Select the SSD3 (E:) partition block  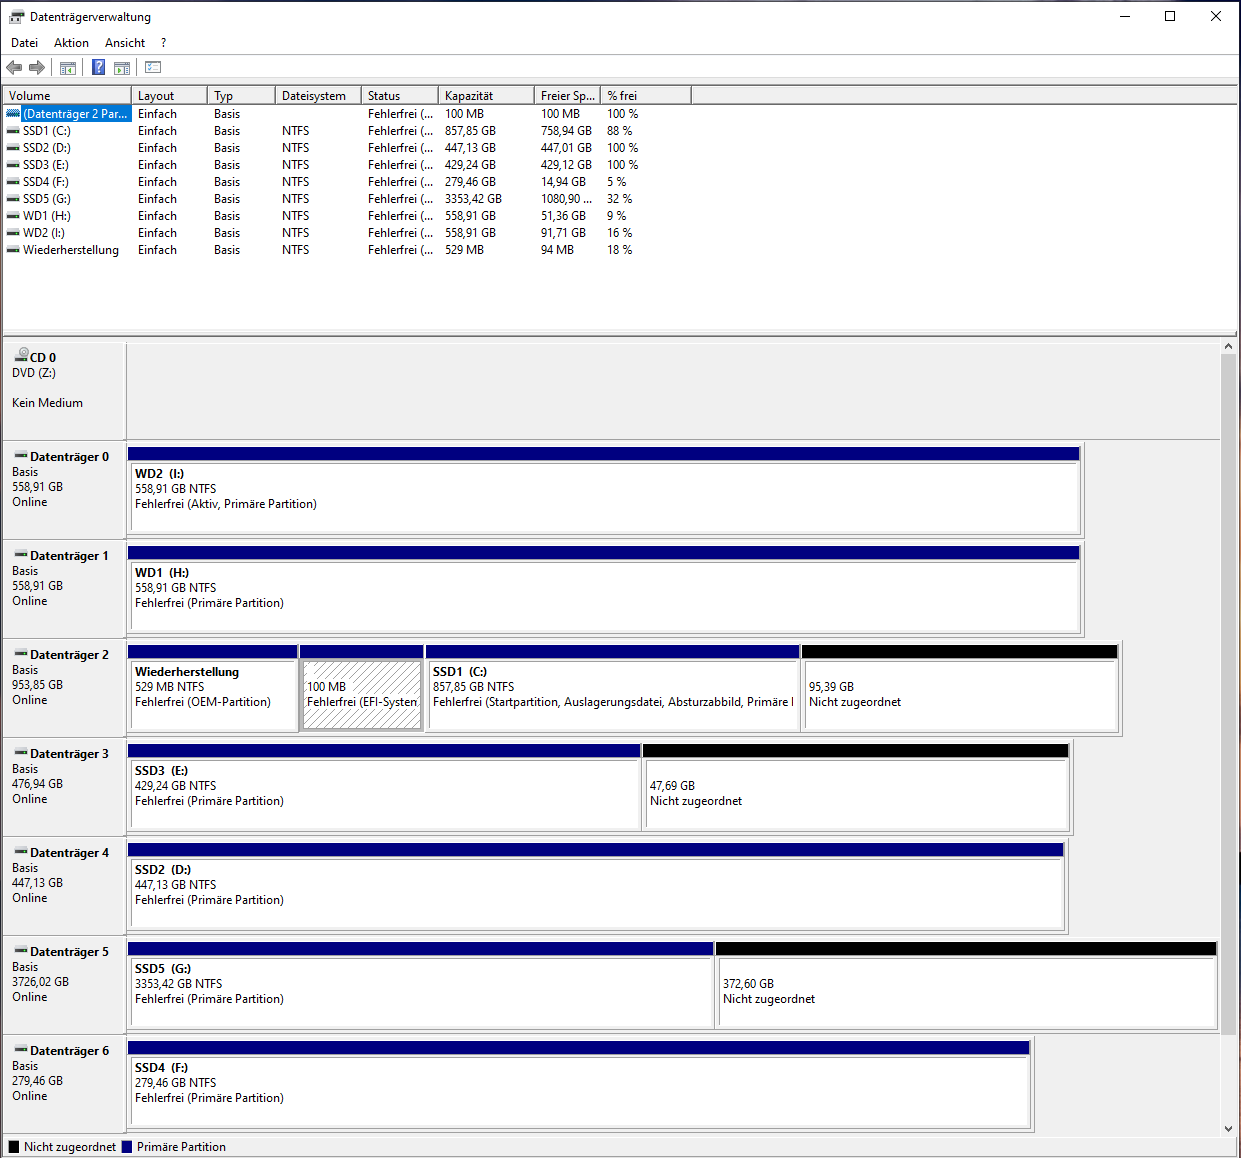[384, 787]
